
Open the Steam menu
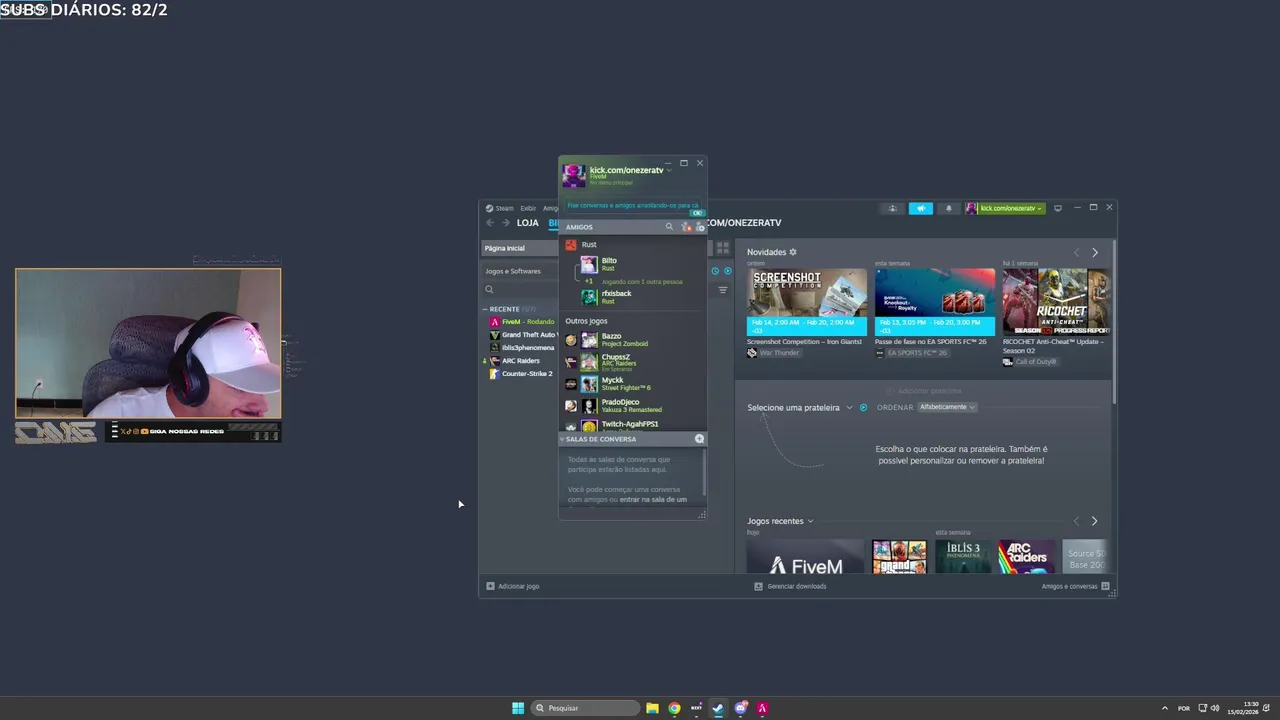pyautogui.click(x=505, y=208)
